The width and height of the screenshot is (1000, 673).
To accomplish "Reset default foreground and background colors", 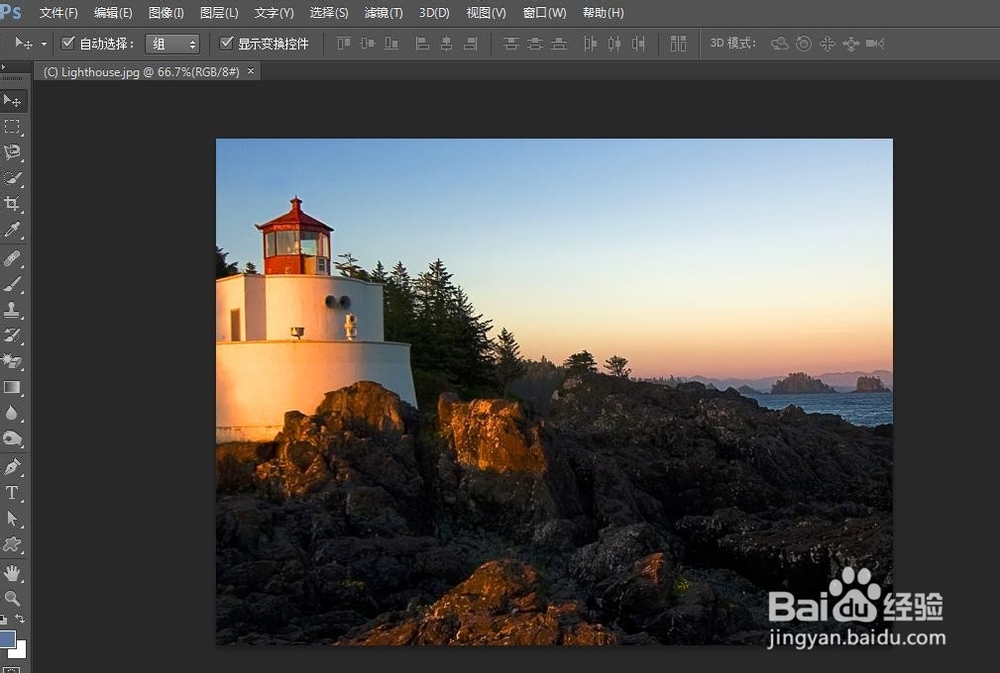I will pyautogui.click(x=4, y=619).
